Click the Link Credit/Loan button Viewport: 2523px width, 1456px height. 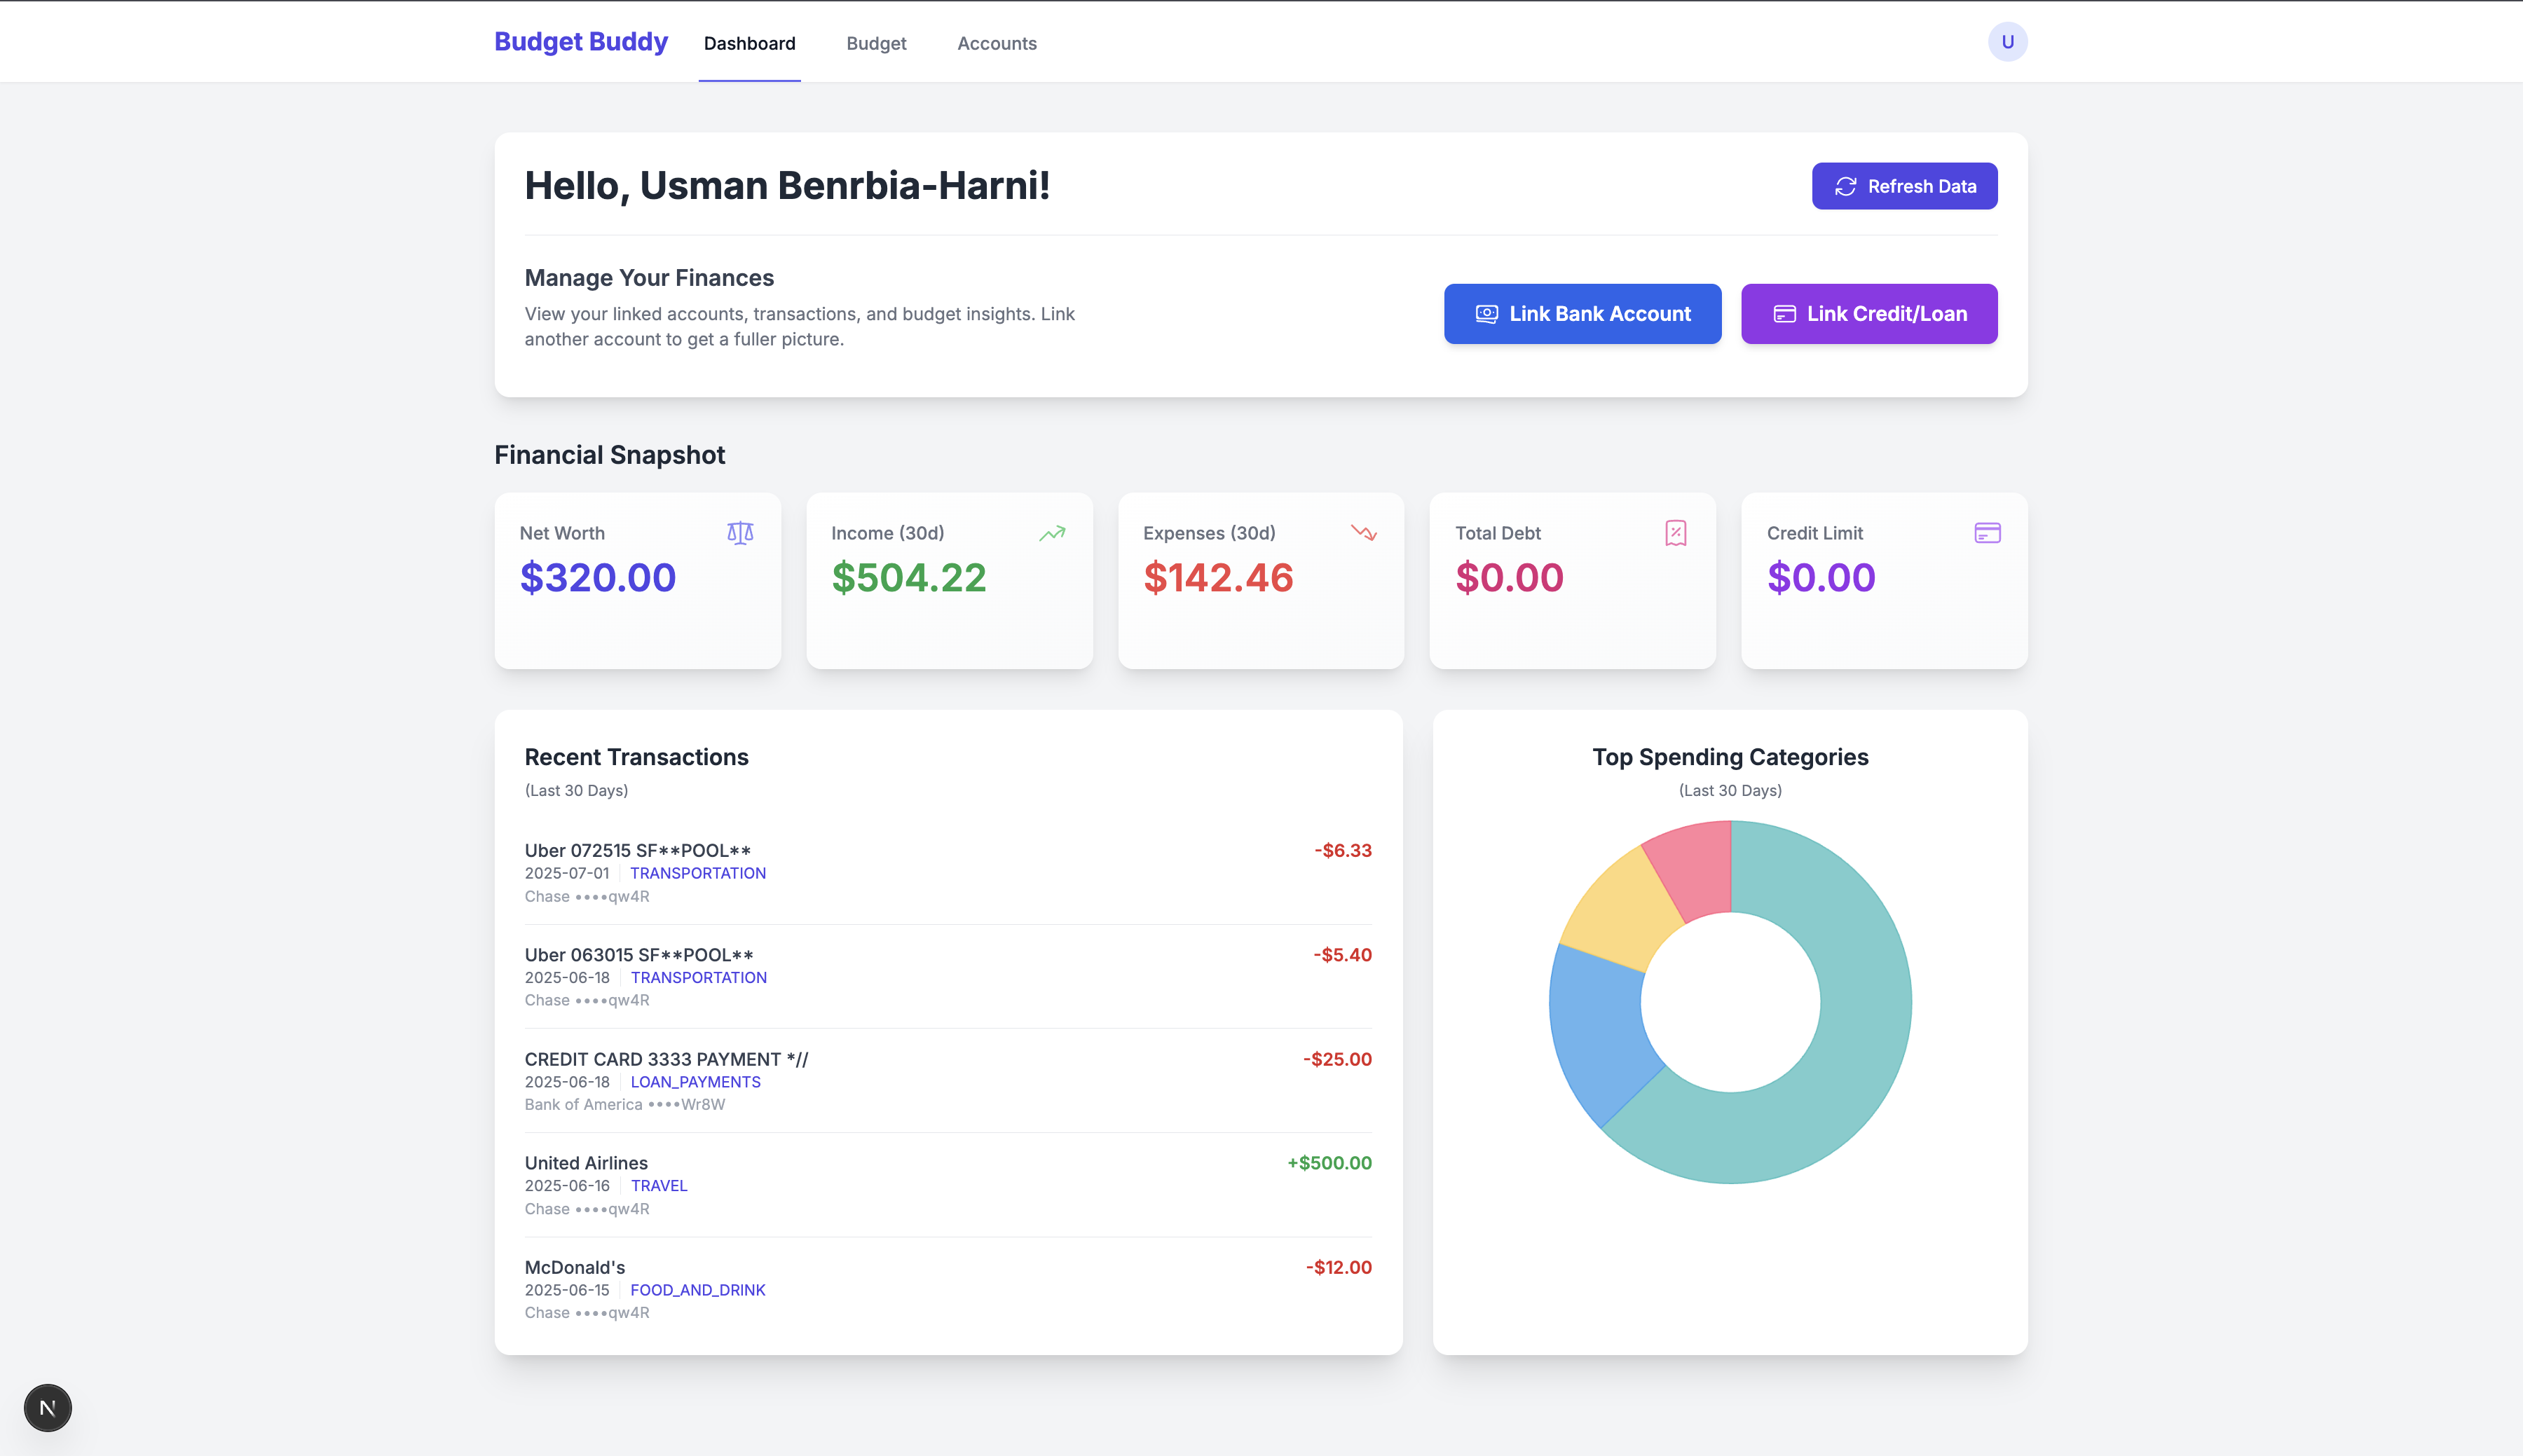point(1869,314)
